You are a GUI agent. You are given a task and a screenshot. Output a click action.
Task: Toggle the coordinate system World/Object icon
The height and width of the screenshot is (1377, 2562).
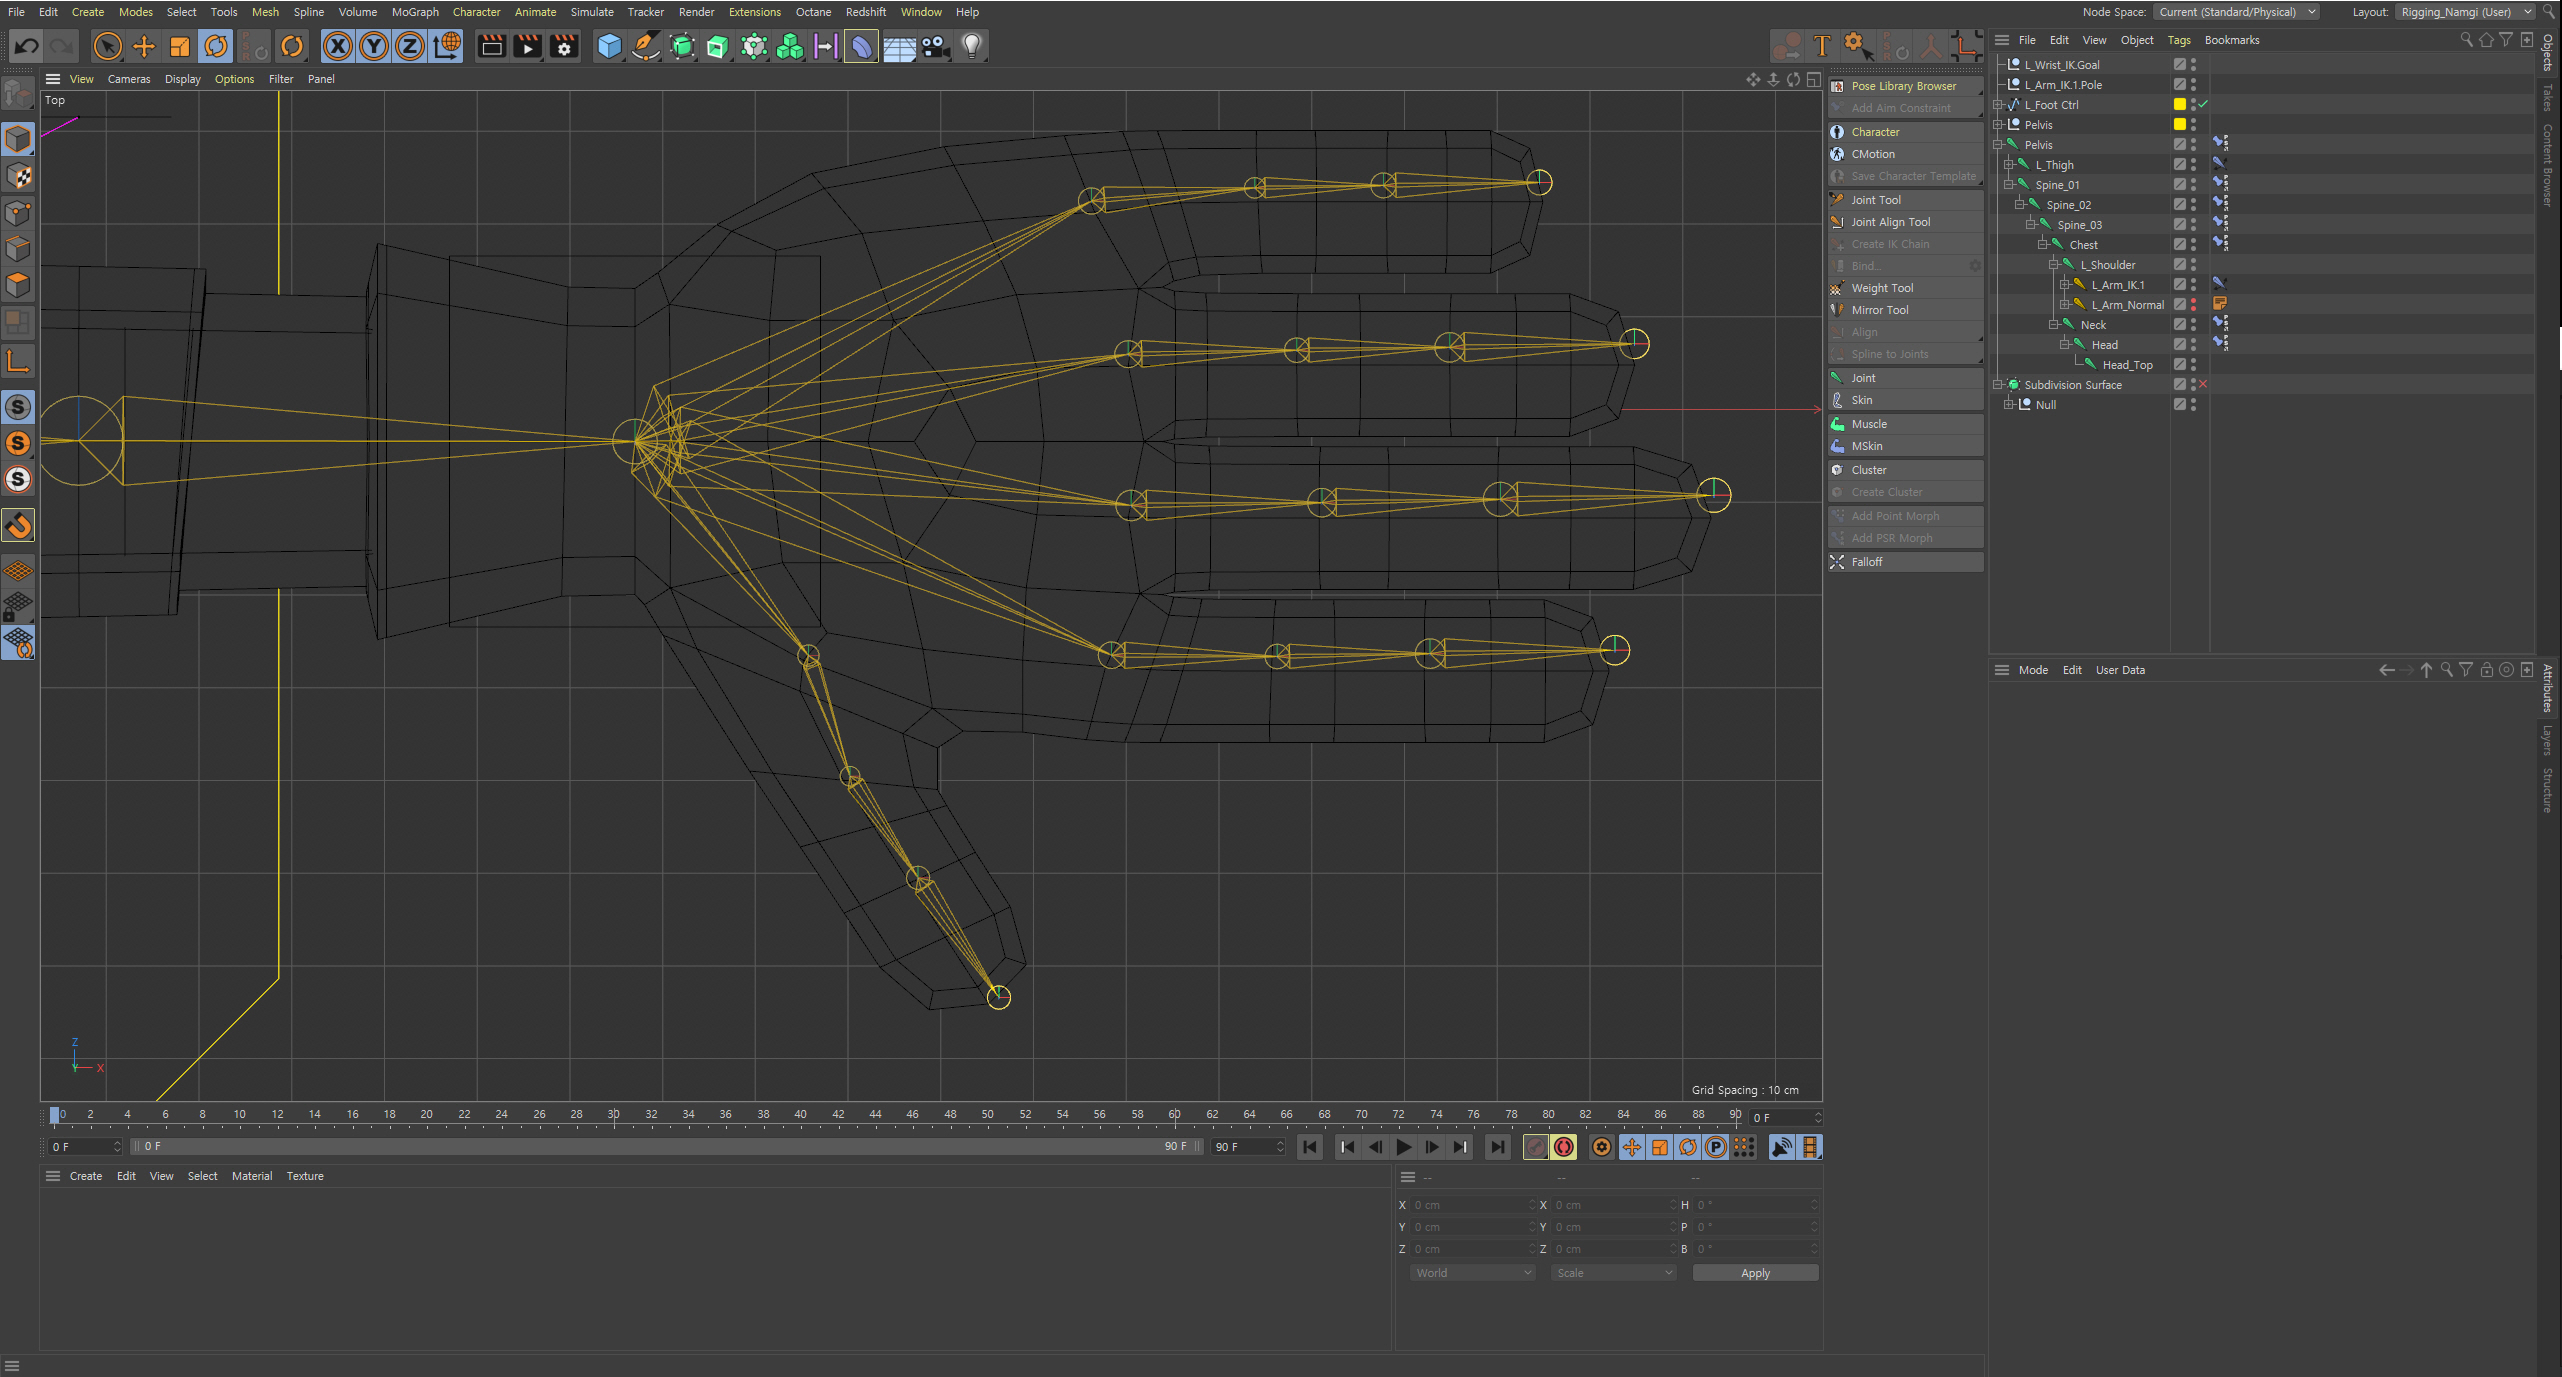click(447, 46)
